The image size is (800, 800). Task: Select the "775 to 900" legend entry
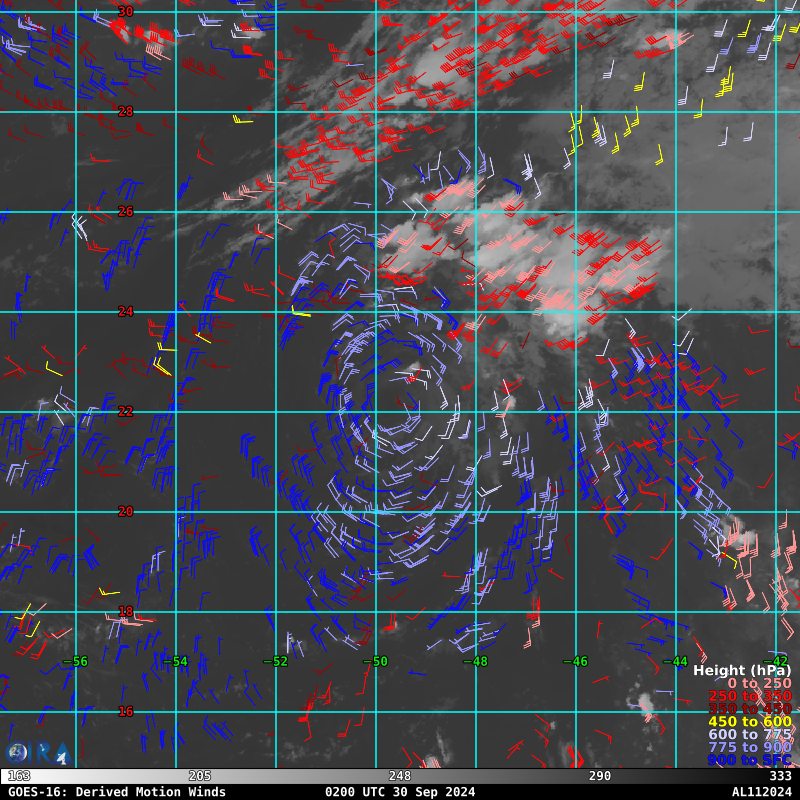[750, 747]
